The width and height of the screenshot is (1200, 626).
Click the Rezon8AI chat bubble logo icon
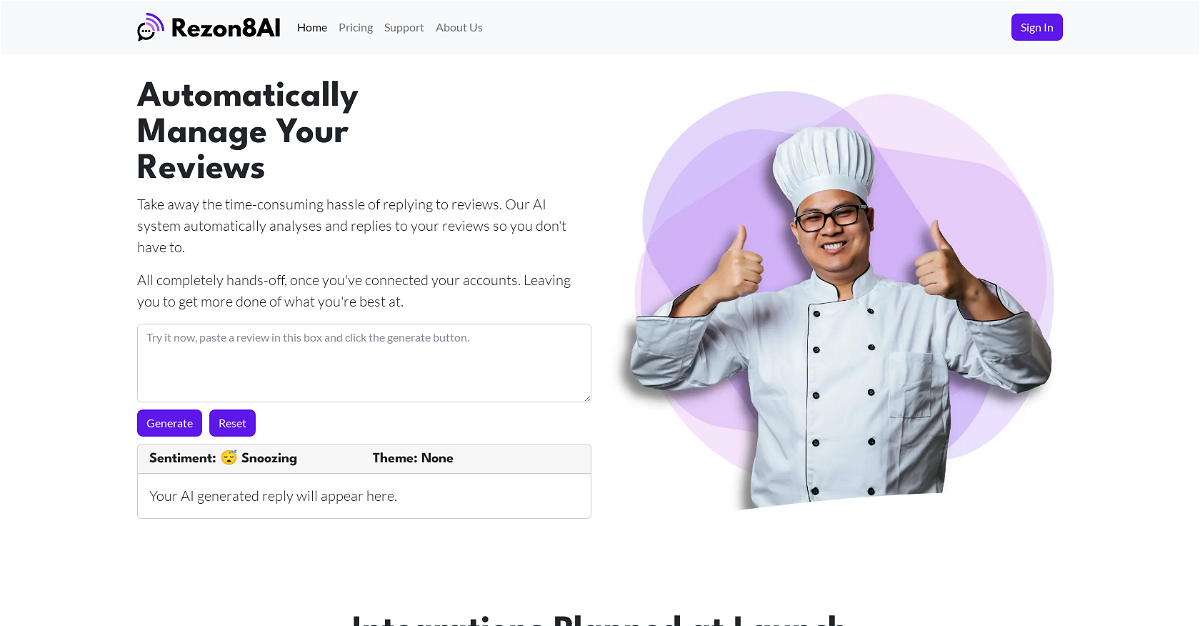(x=150, y=27)
